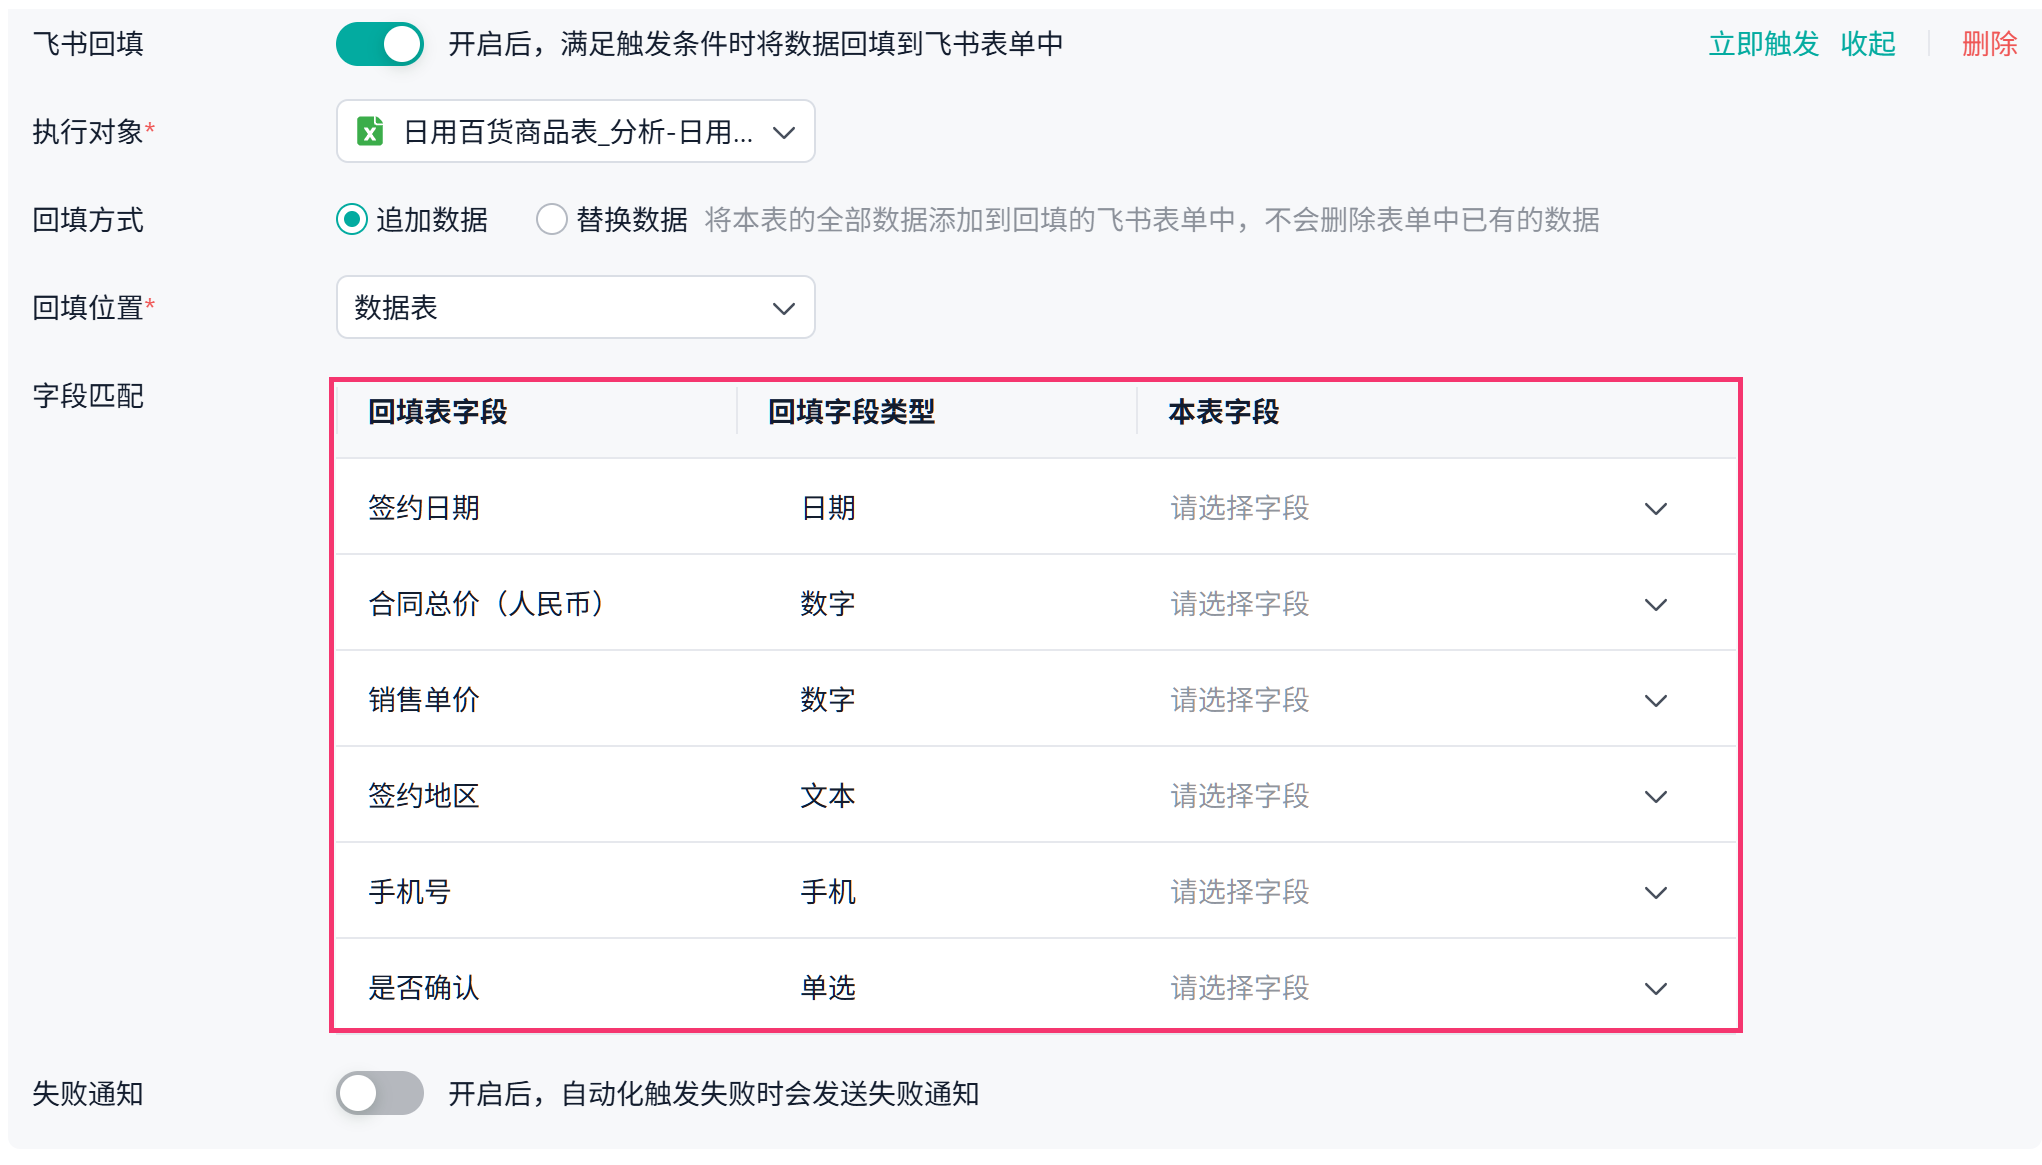Select the 追加数据 radio option
The height and width of the screenshot is (1165, 2042).
point(352,219)
